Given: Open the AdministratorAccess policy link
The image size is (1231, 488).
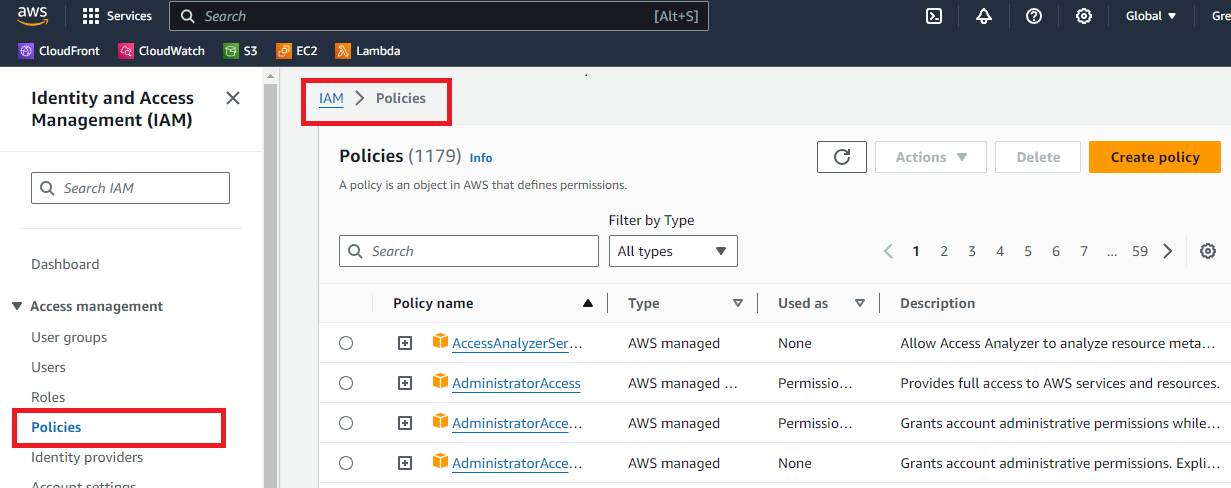Looking at the screenshot, I should (x=516, y=383).
